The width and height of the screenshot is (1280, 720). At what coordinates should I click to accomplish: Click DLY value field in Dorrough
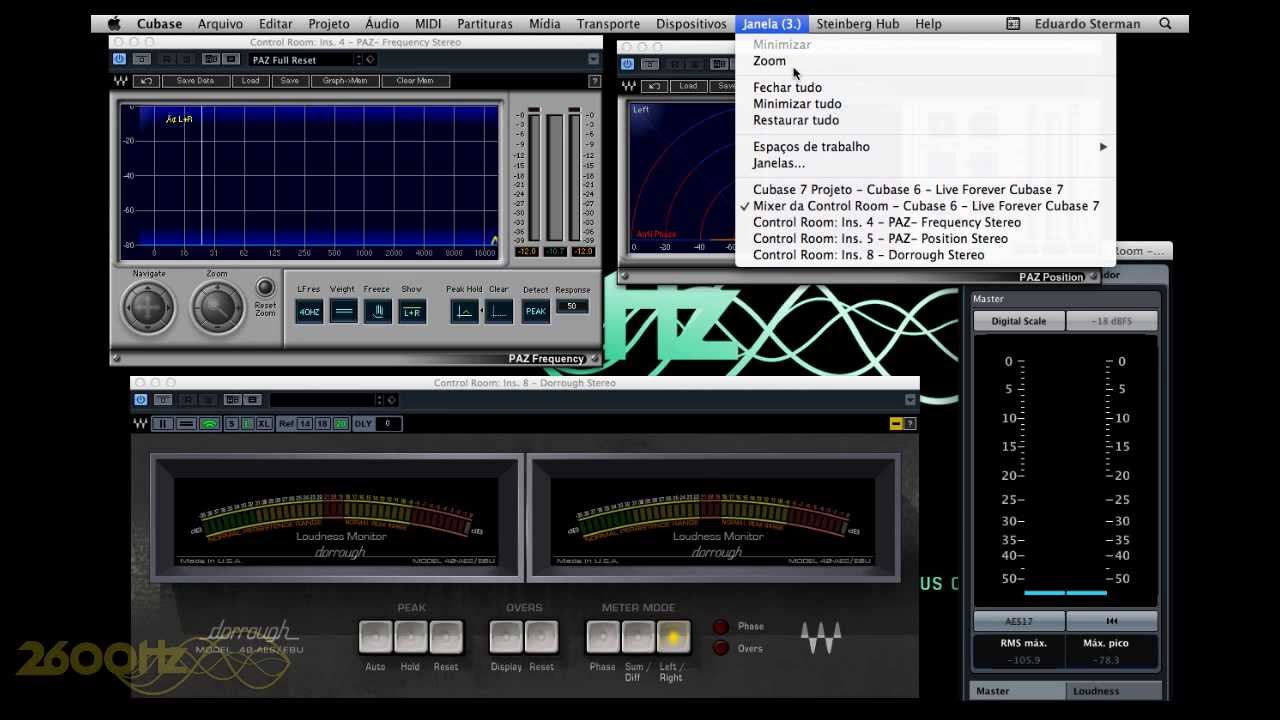click(388, 424)
